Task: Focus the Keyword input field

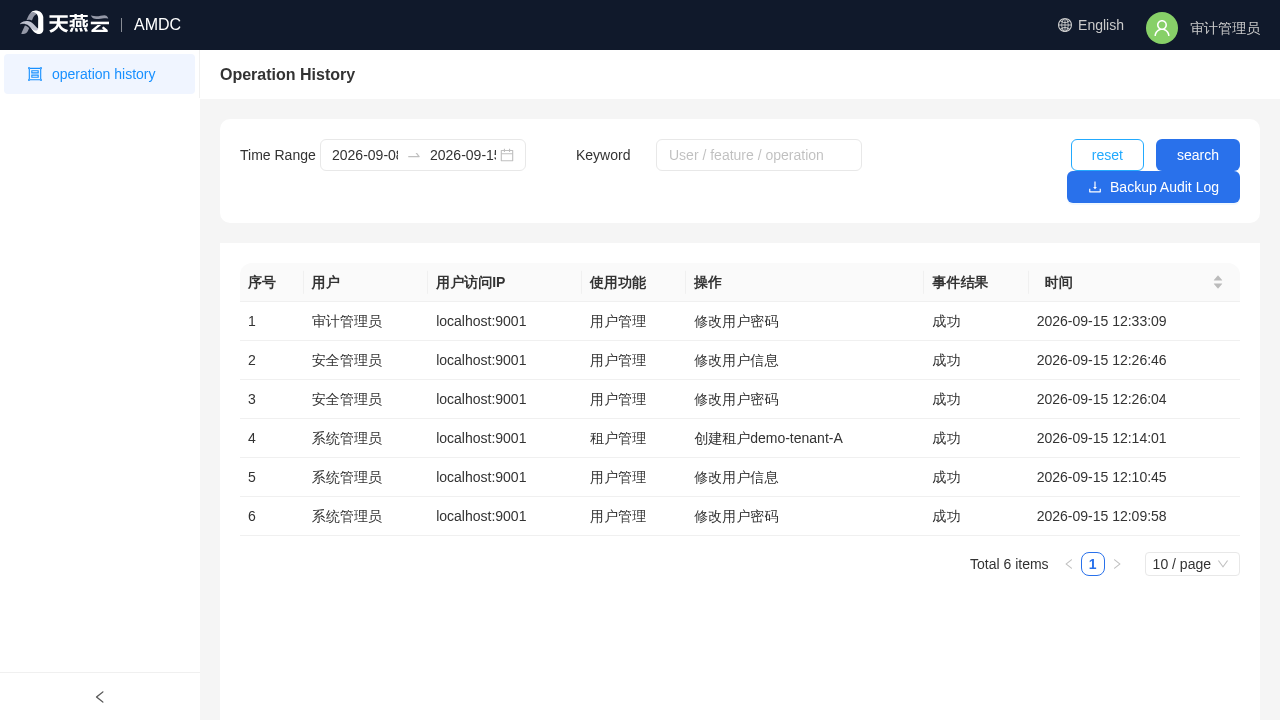Action: (759, 155)
